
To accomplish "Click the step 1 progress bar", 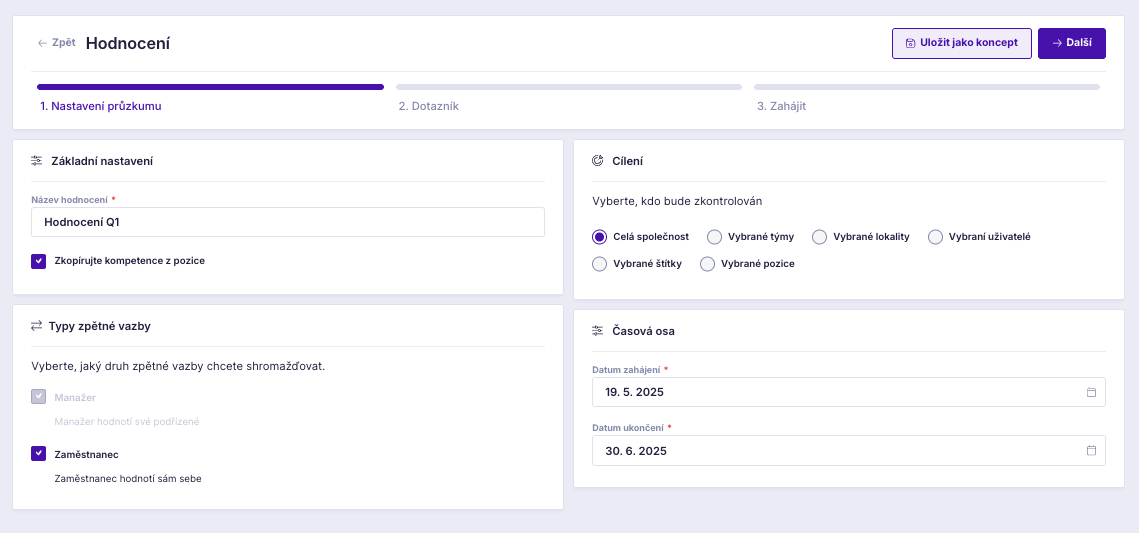I will (211, 87).
